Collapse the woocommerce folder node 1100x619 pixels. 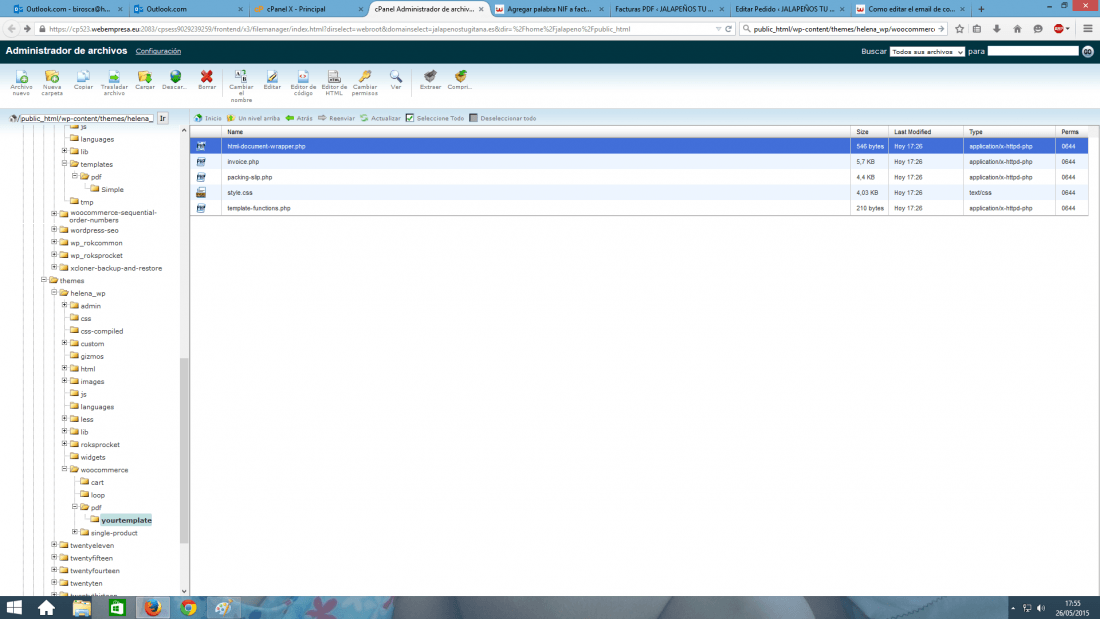(x=65, y=470)
